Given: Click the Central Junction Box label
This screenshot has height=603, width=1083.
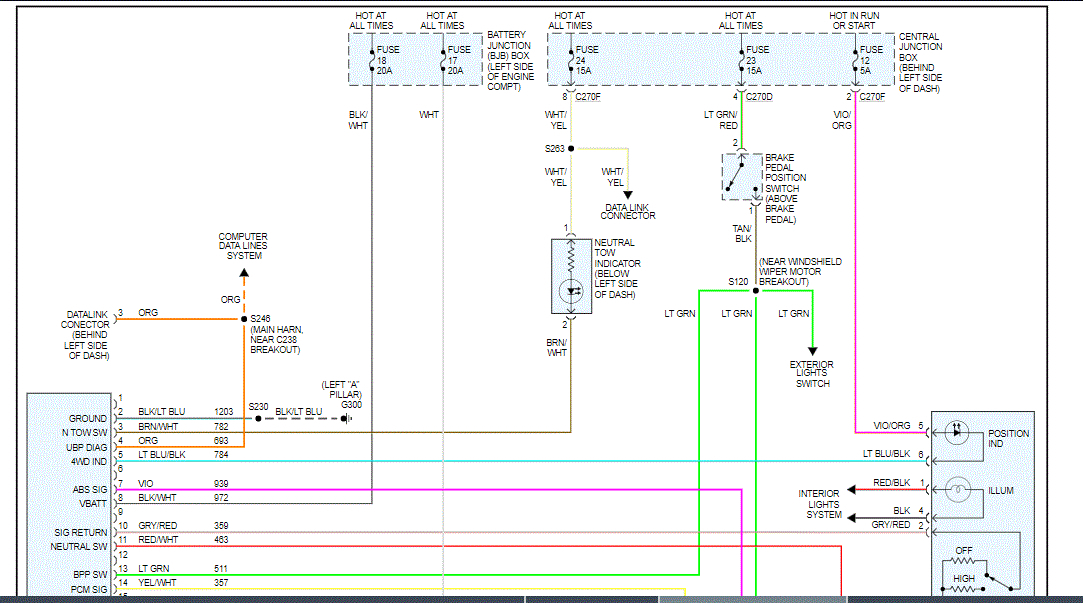Looking at the screenshot, I should point(920,62).
